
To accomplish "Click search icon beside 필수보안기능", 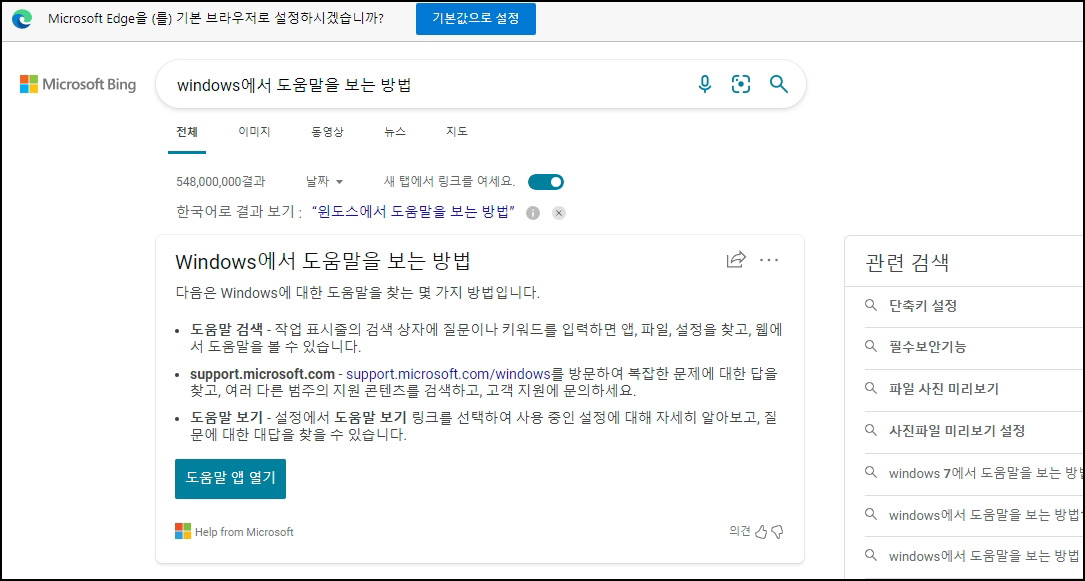I will point(871,347).
